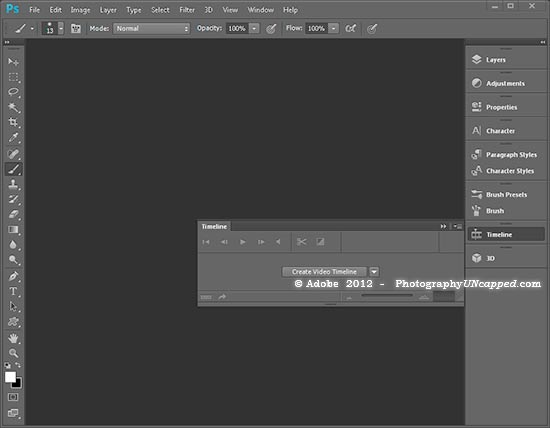Swap foreground and background colors

(18, 365)
